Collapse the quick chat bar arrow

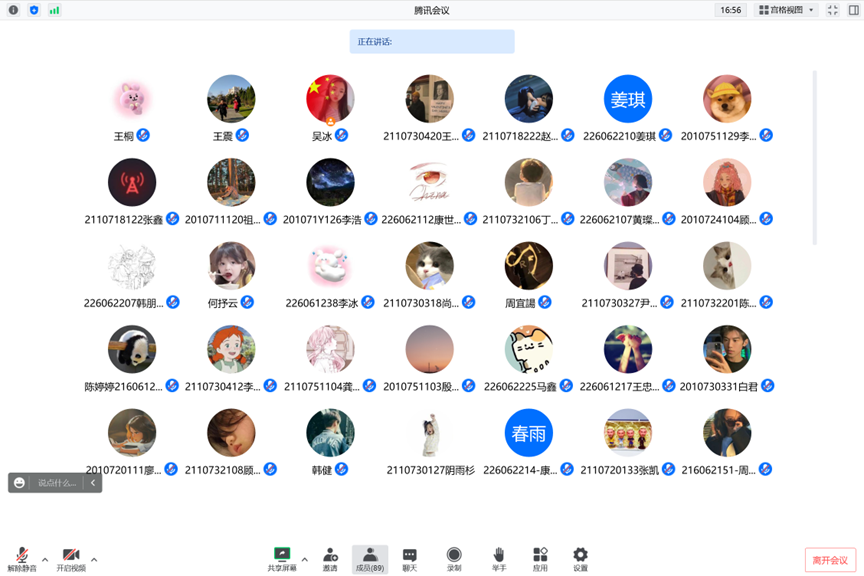click(x=93, y=483)
